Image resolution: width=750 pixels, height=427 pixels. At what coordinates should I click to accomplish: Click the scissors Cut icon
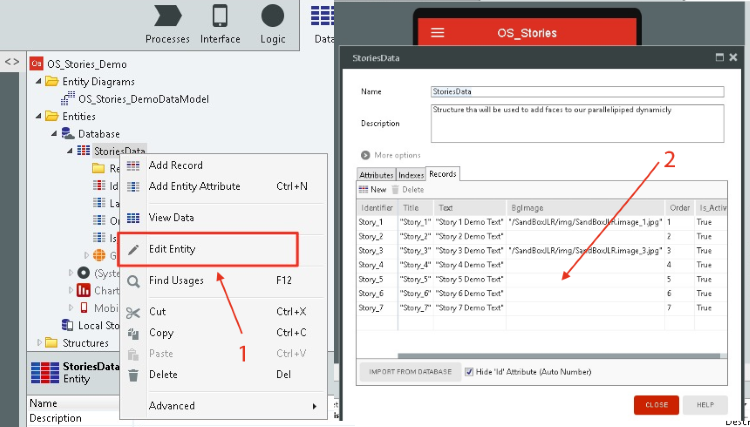click(x=133, y=312)
